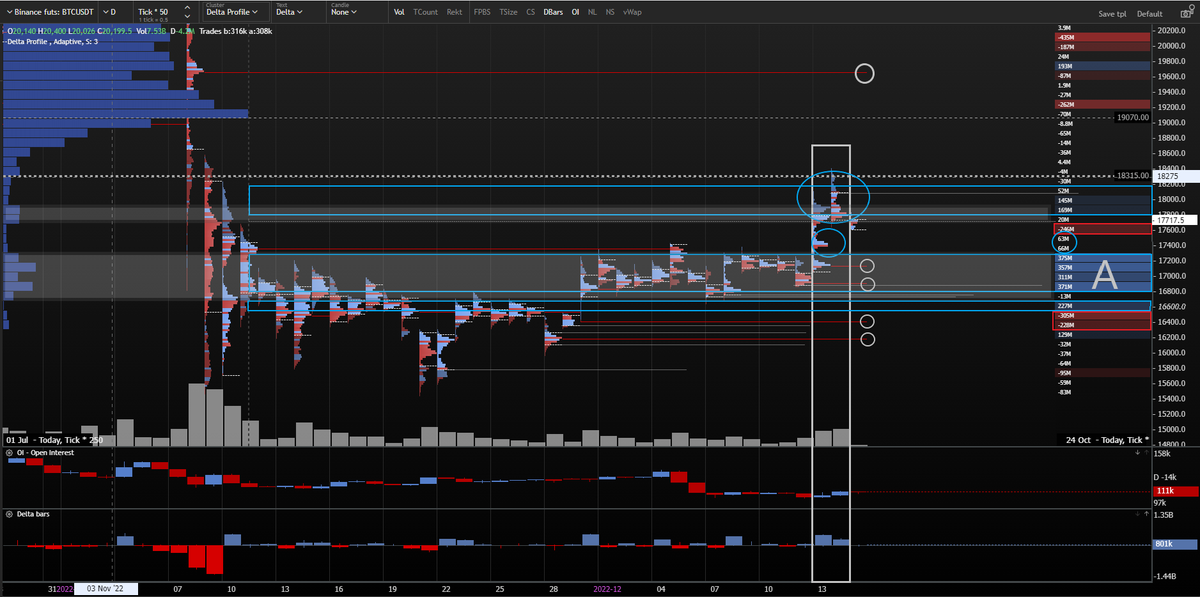
Task: Click the -305M delta level row
Action: (x=1102, y=315)
